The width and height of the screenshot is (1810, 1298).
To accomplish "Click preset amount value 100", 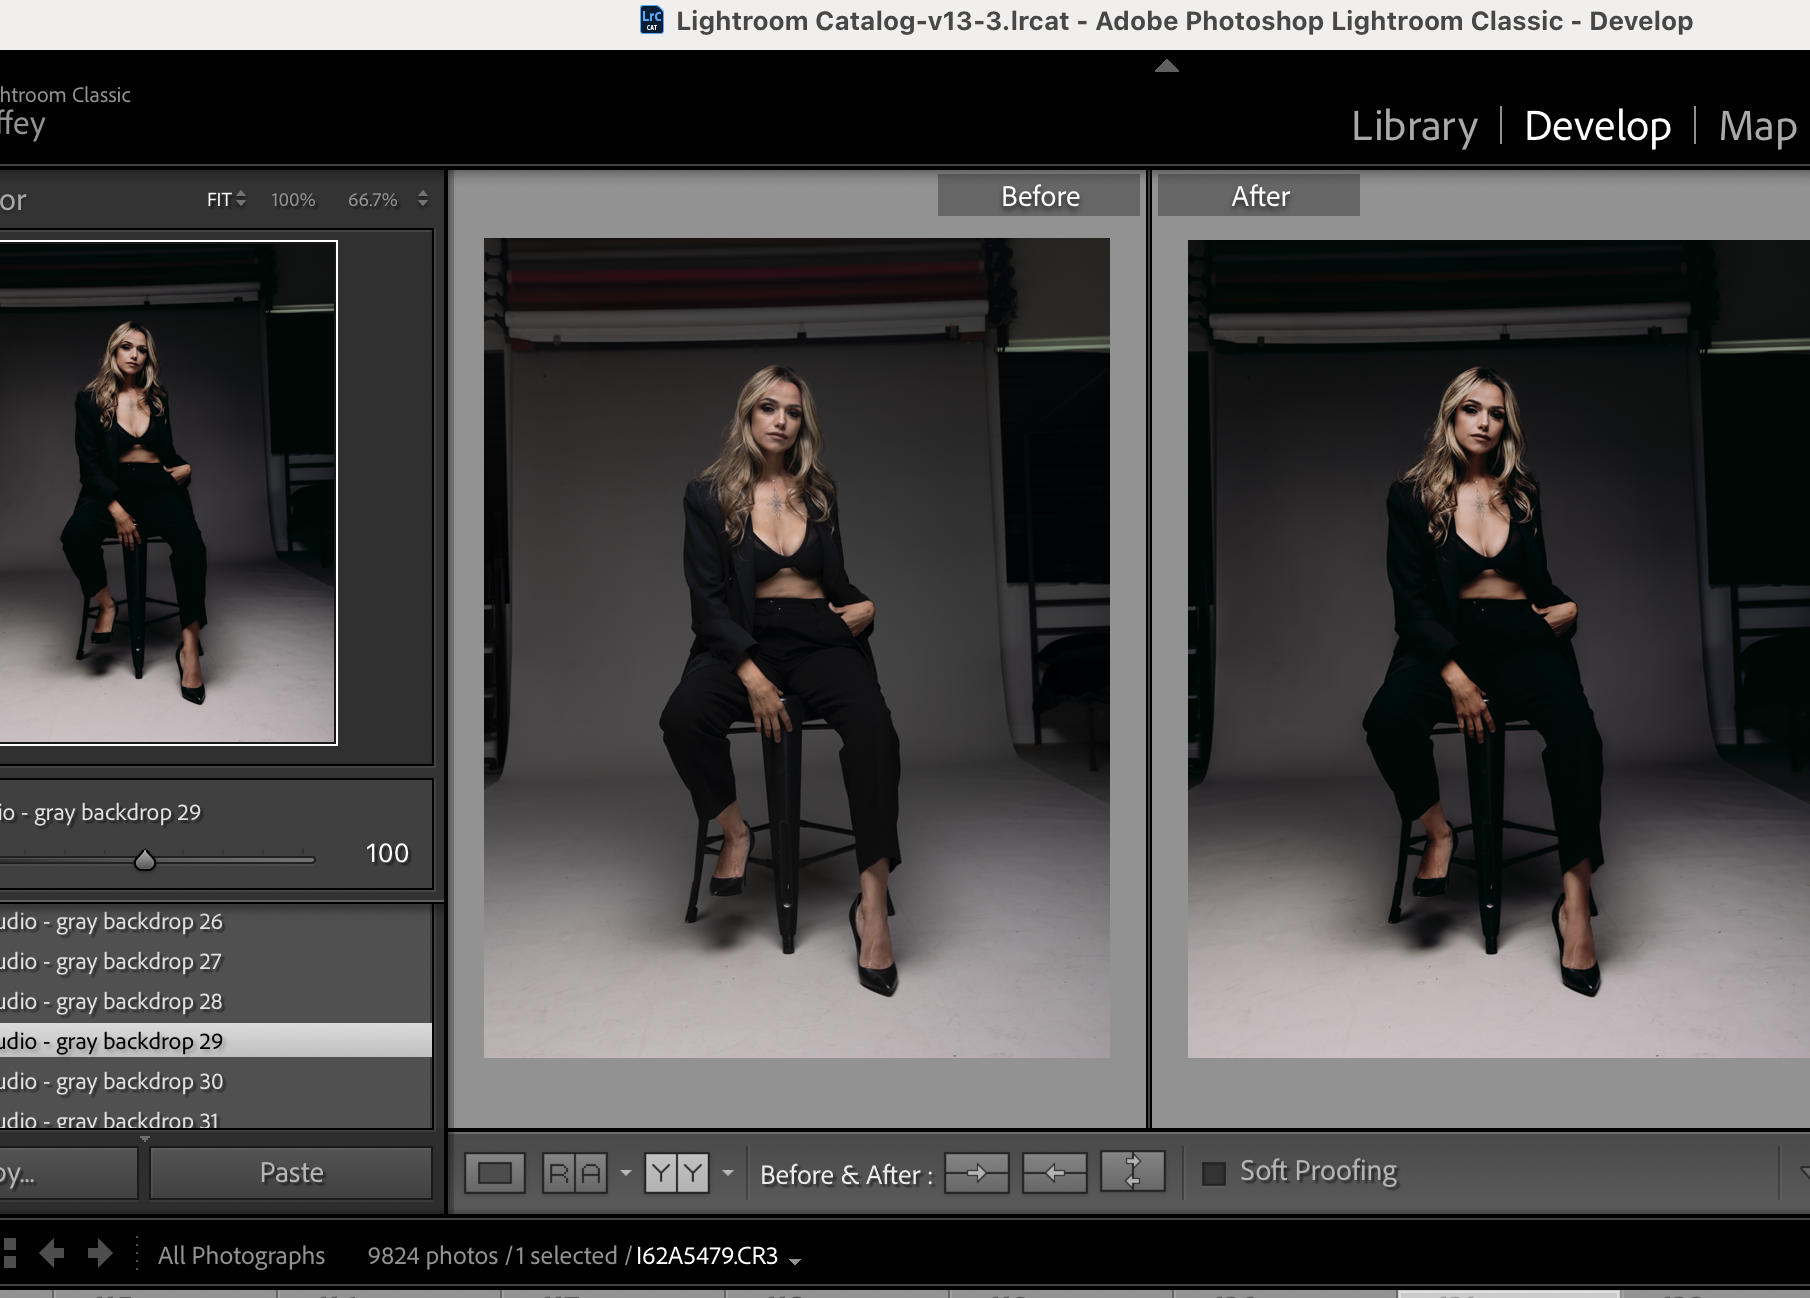I will (x=387, y=853).
